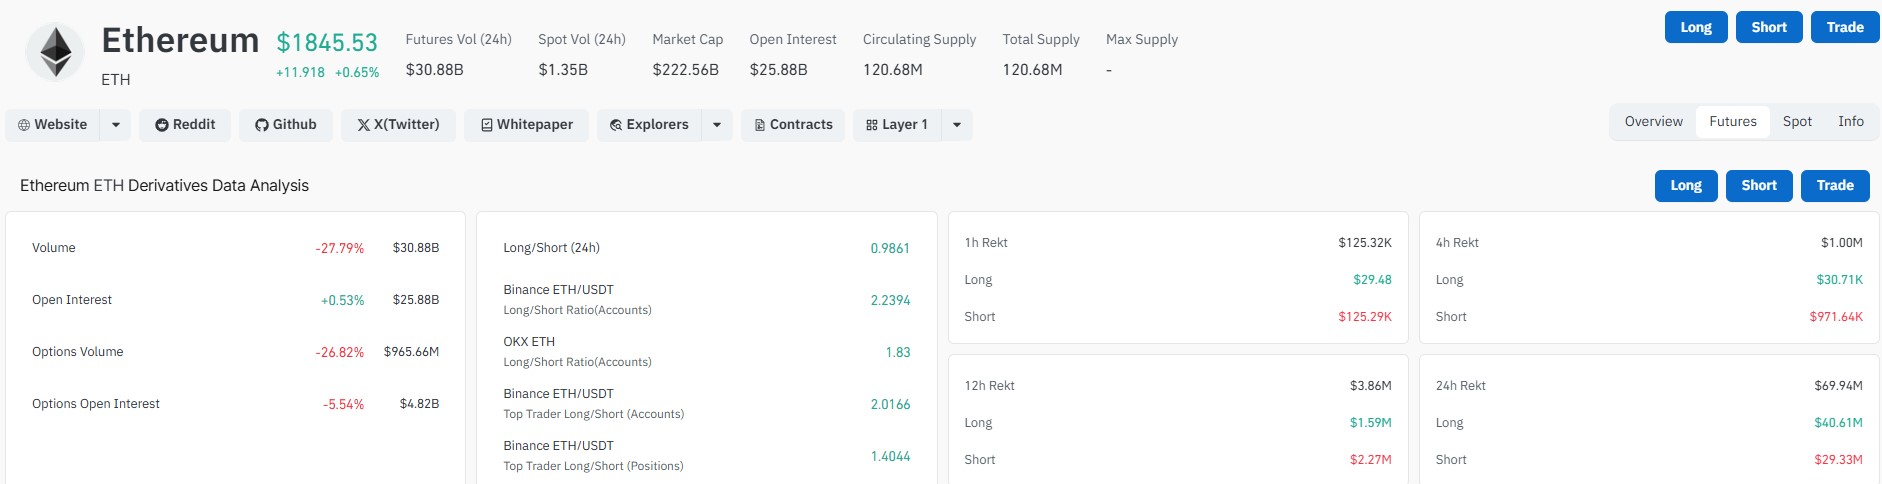Click the OKX ETH row label

tap(529, 342)
